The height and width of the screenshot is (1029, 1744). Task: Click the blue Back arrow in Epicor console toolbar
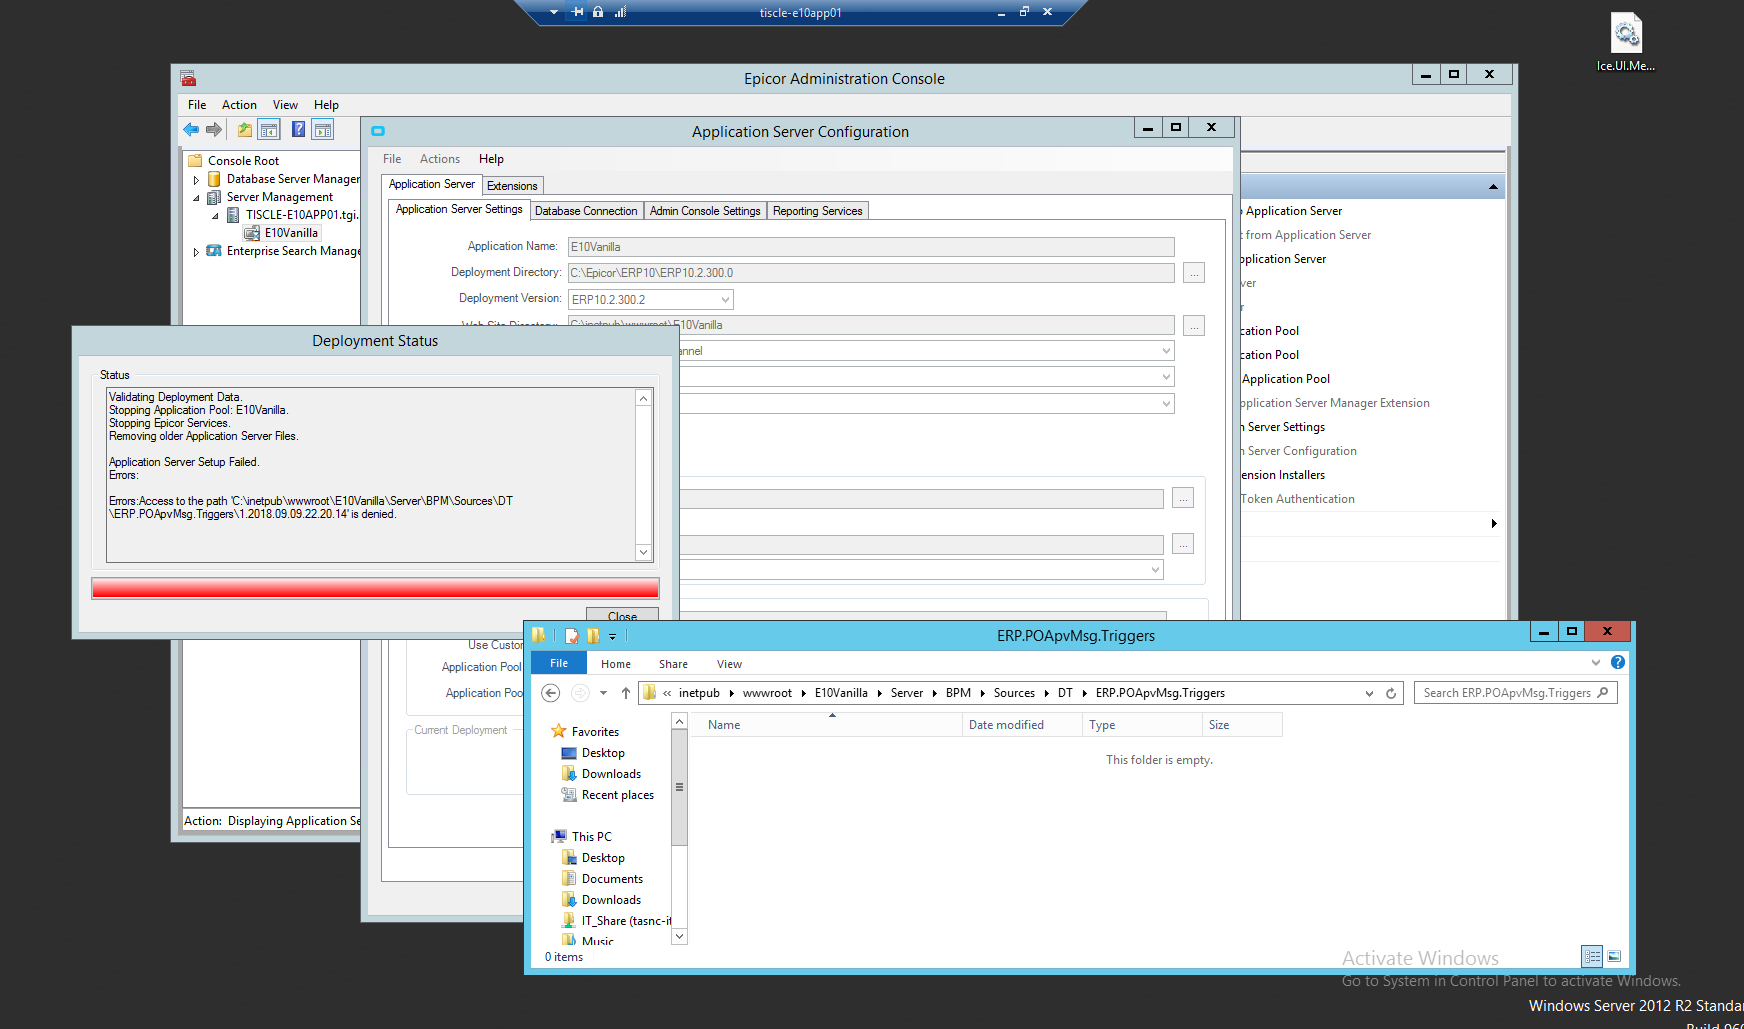191,130
